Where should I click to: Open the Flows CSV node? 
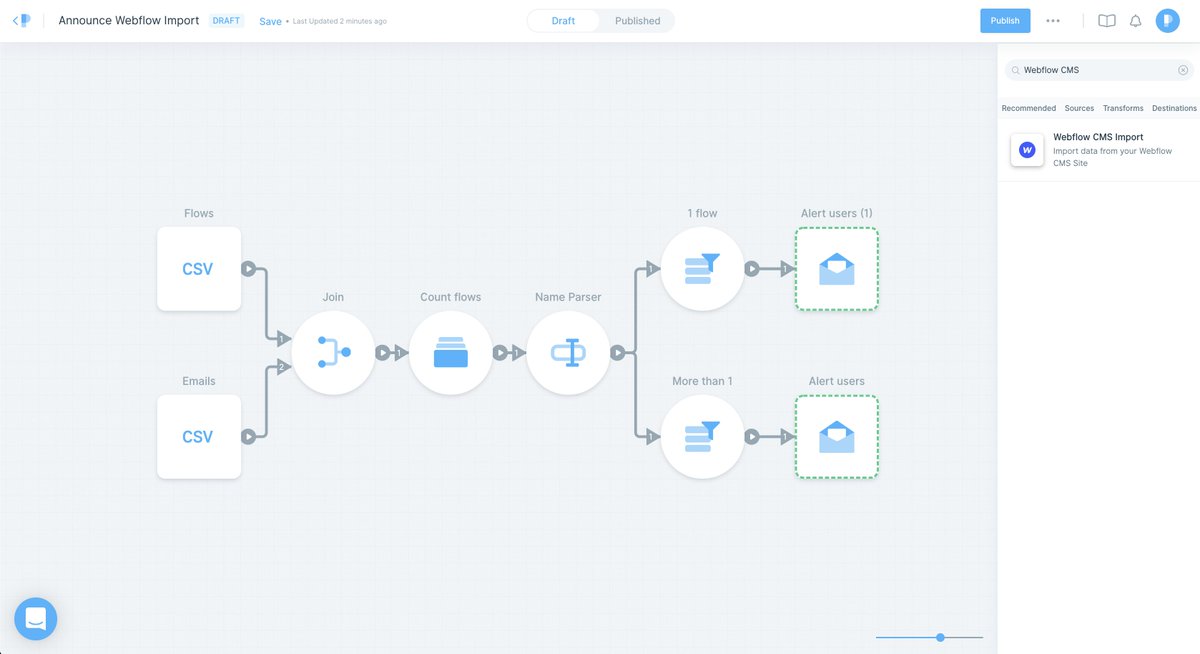(199, 268)
